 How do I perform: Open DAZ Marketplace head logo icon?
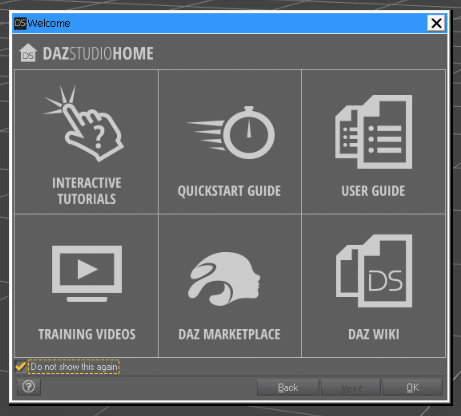click(x=224, y=279)
